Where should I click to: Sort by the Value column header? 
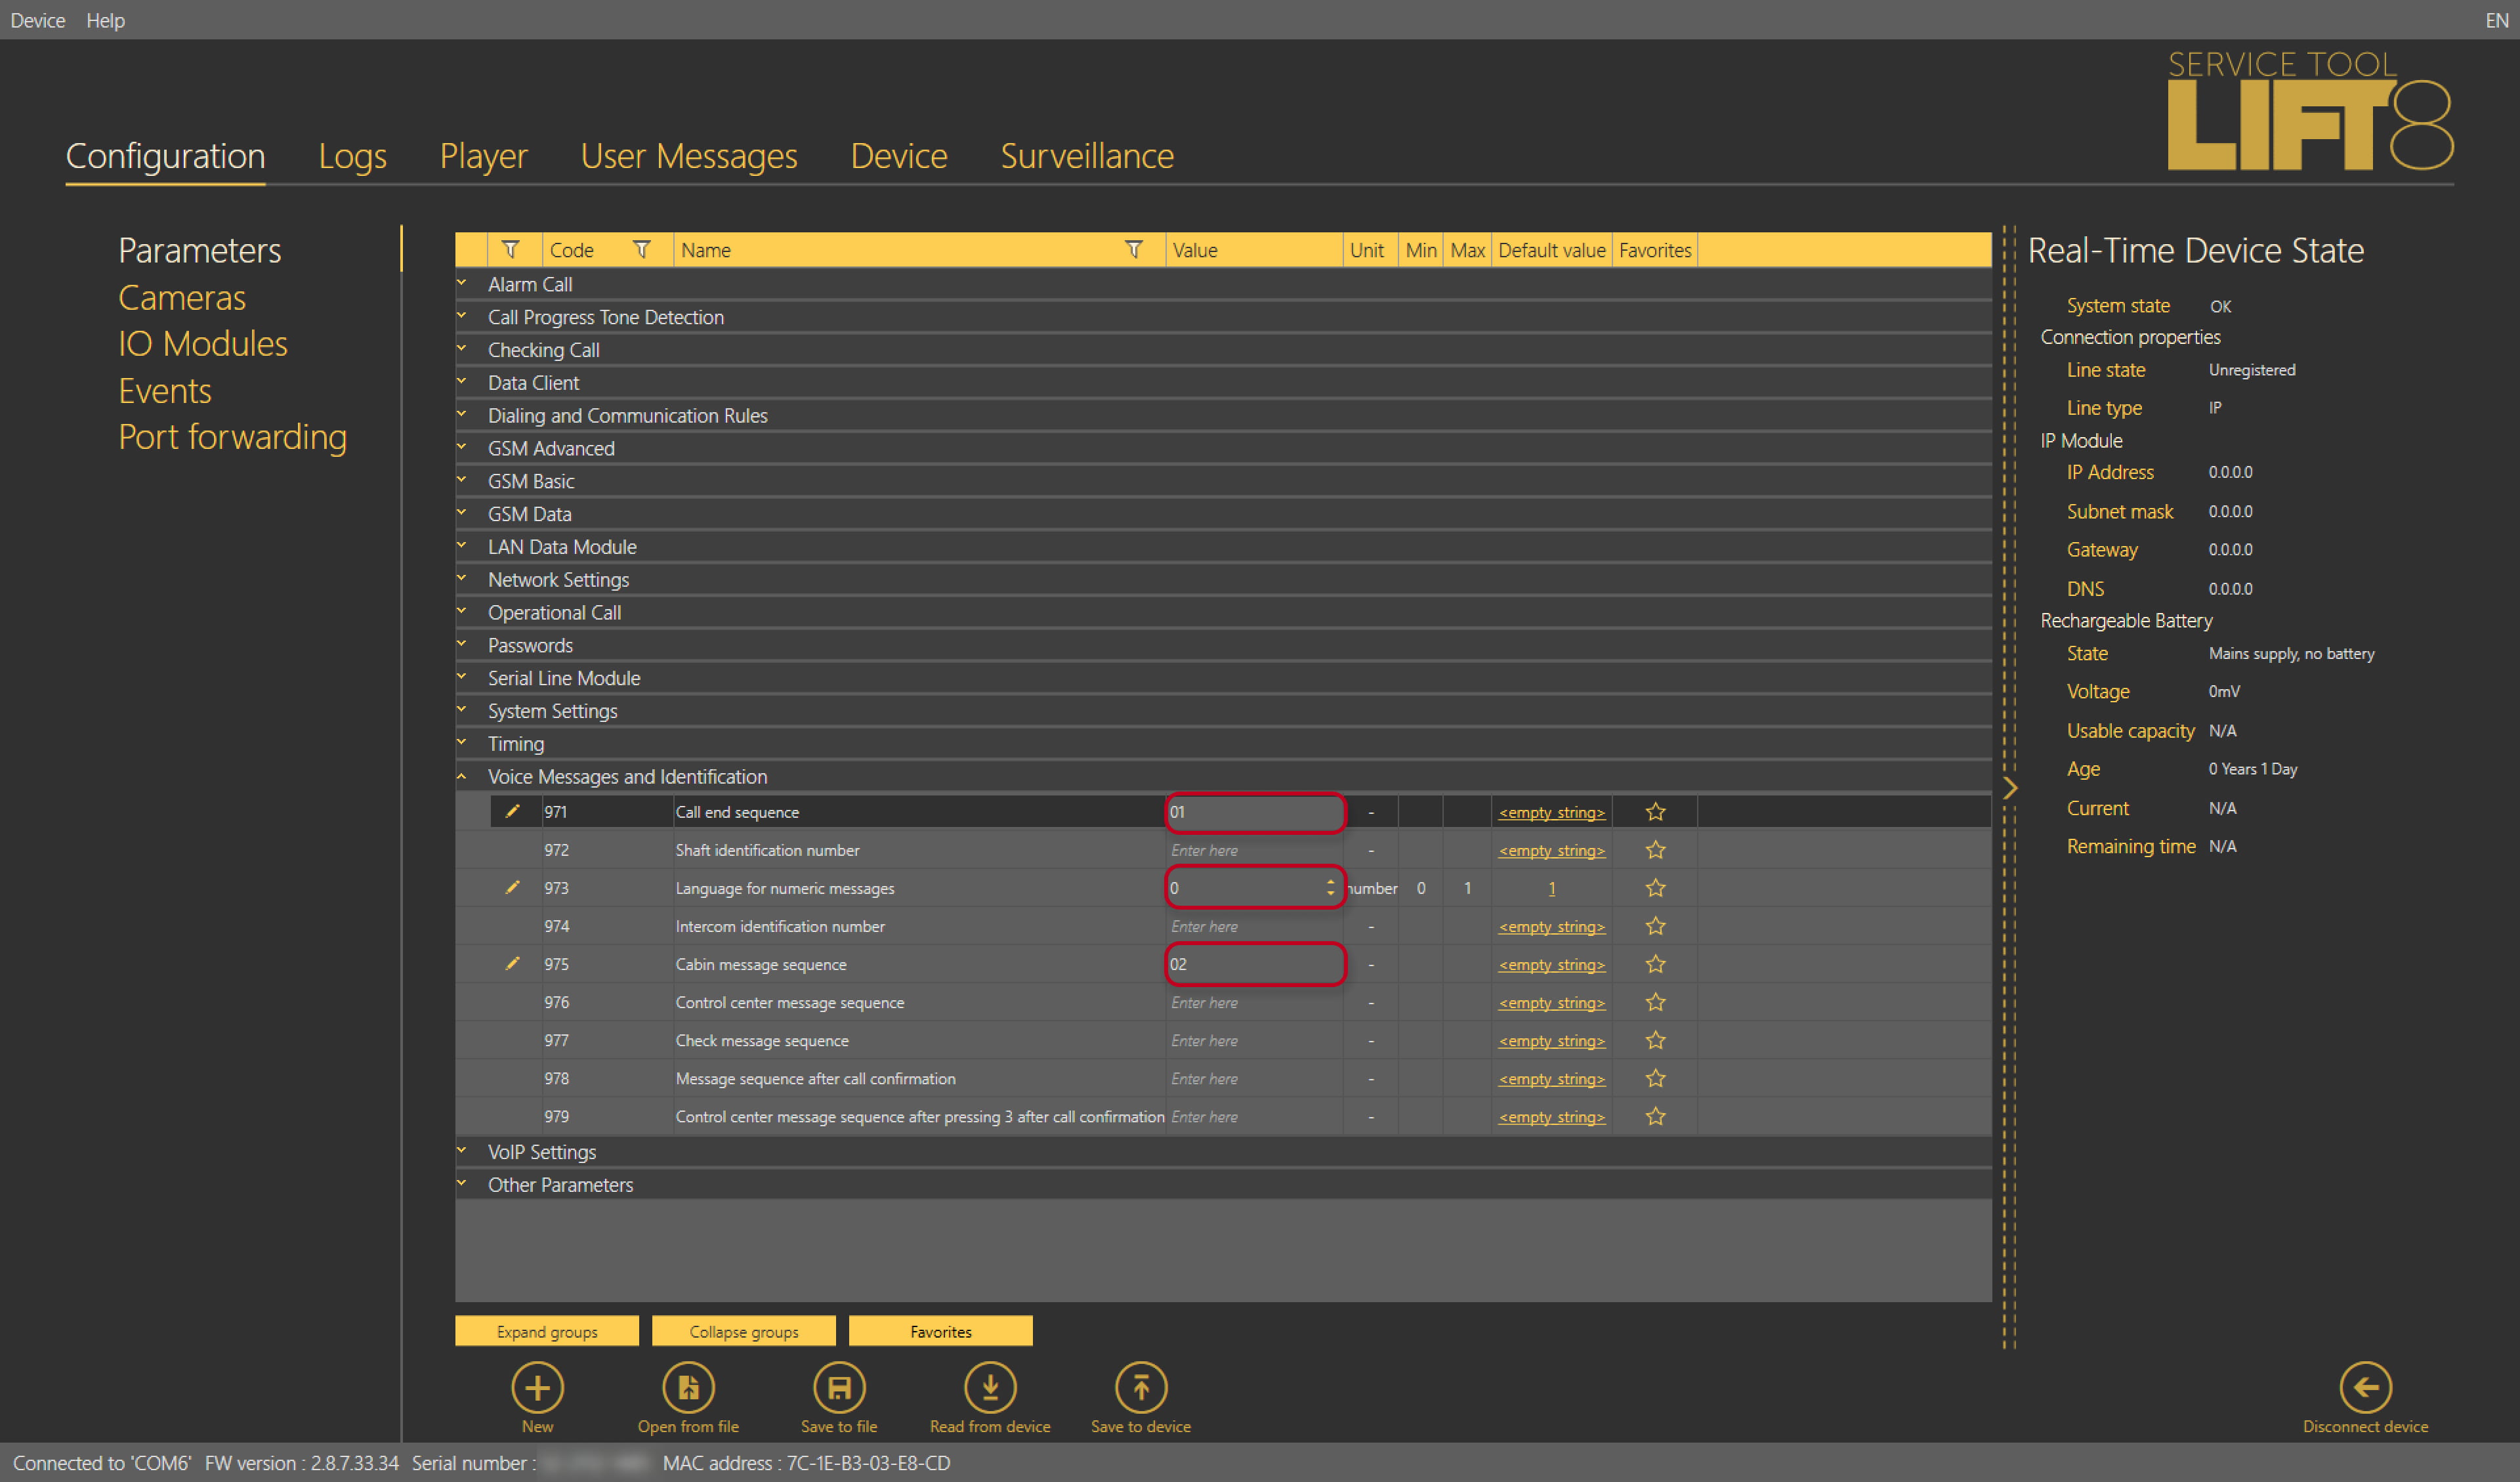tap(1254, 250)
